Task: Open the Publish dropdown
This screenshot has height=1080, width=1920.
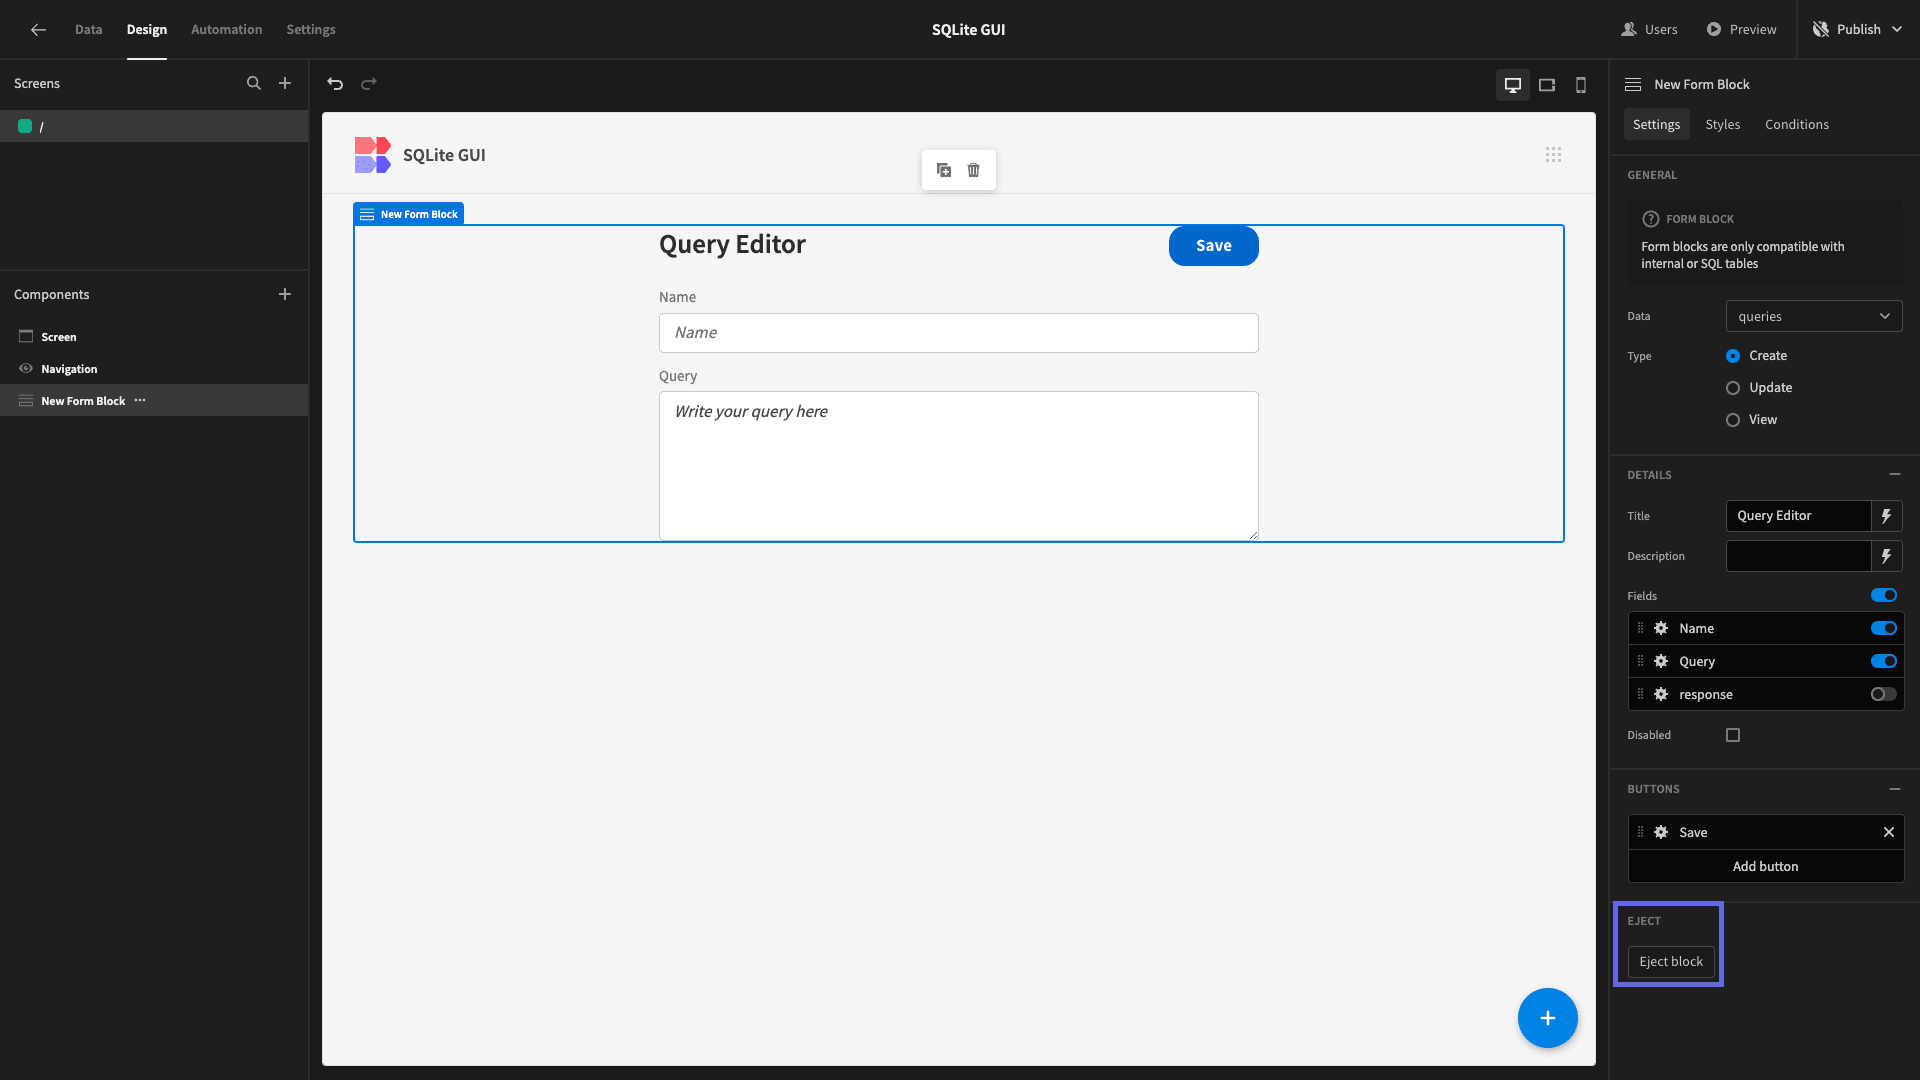Action: click(x=1858, y=30)
